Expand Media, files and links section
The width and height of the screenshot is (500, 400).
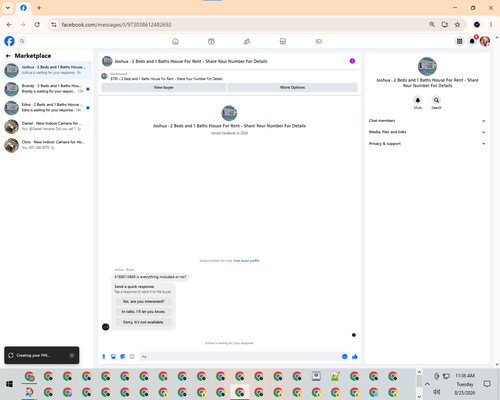click(x=427, y=132)
